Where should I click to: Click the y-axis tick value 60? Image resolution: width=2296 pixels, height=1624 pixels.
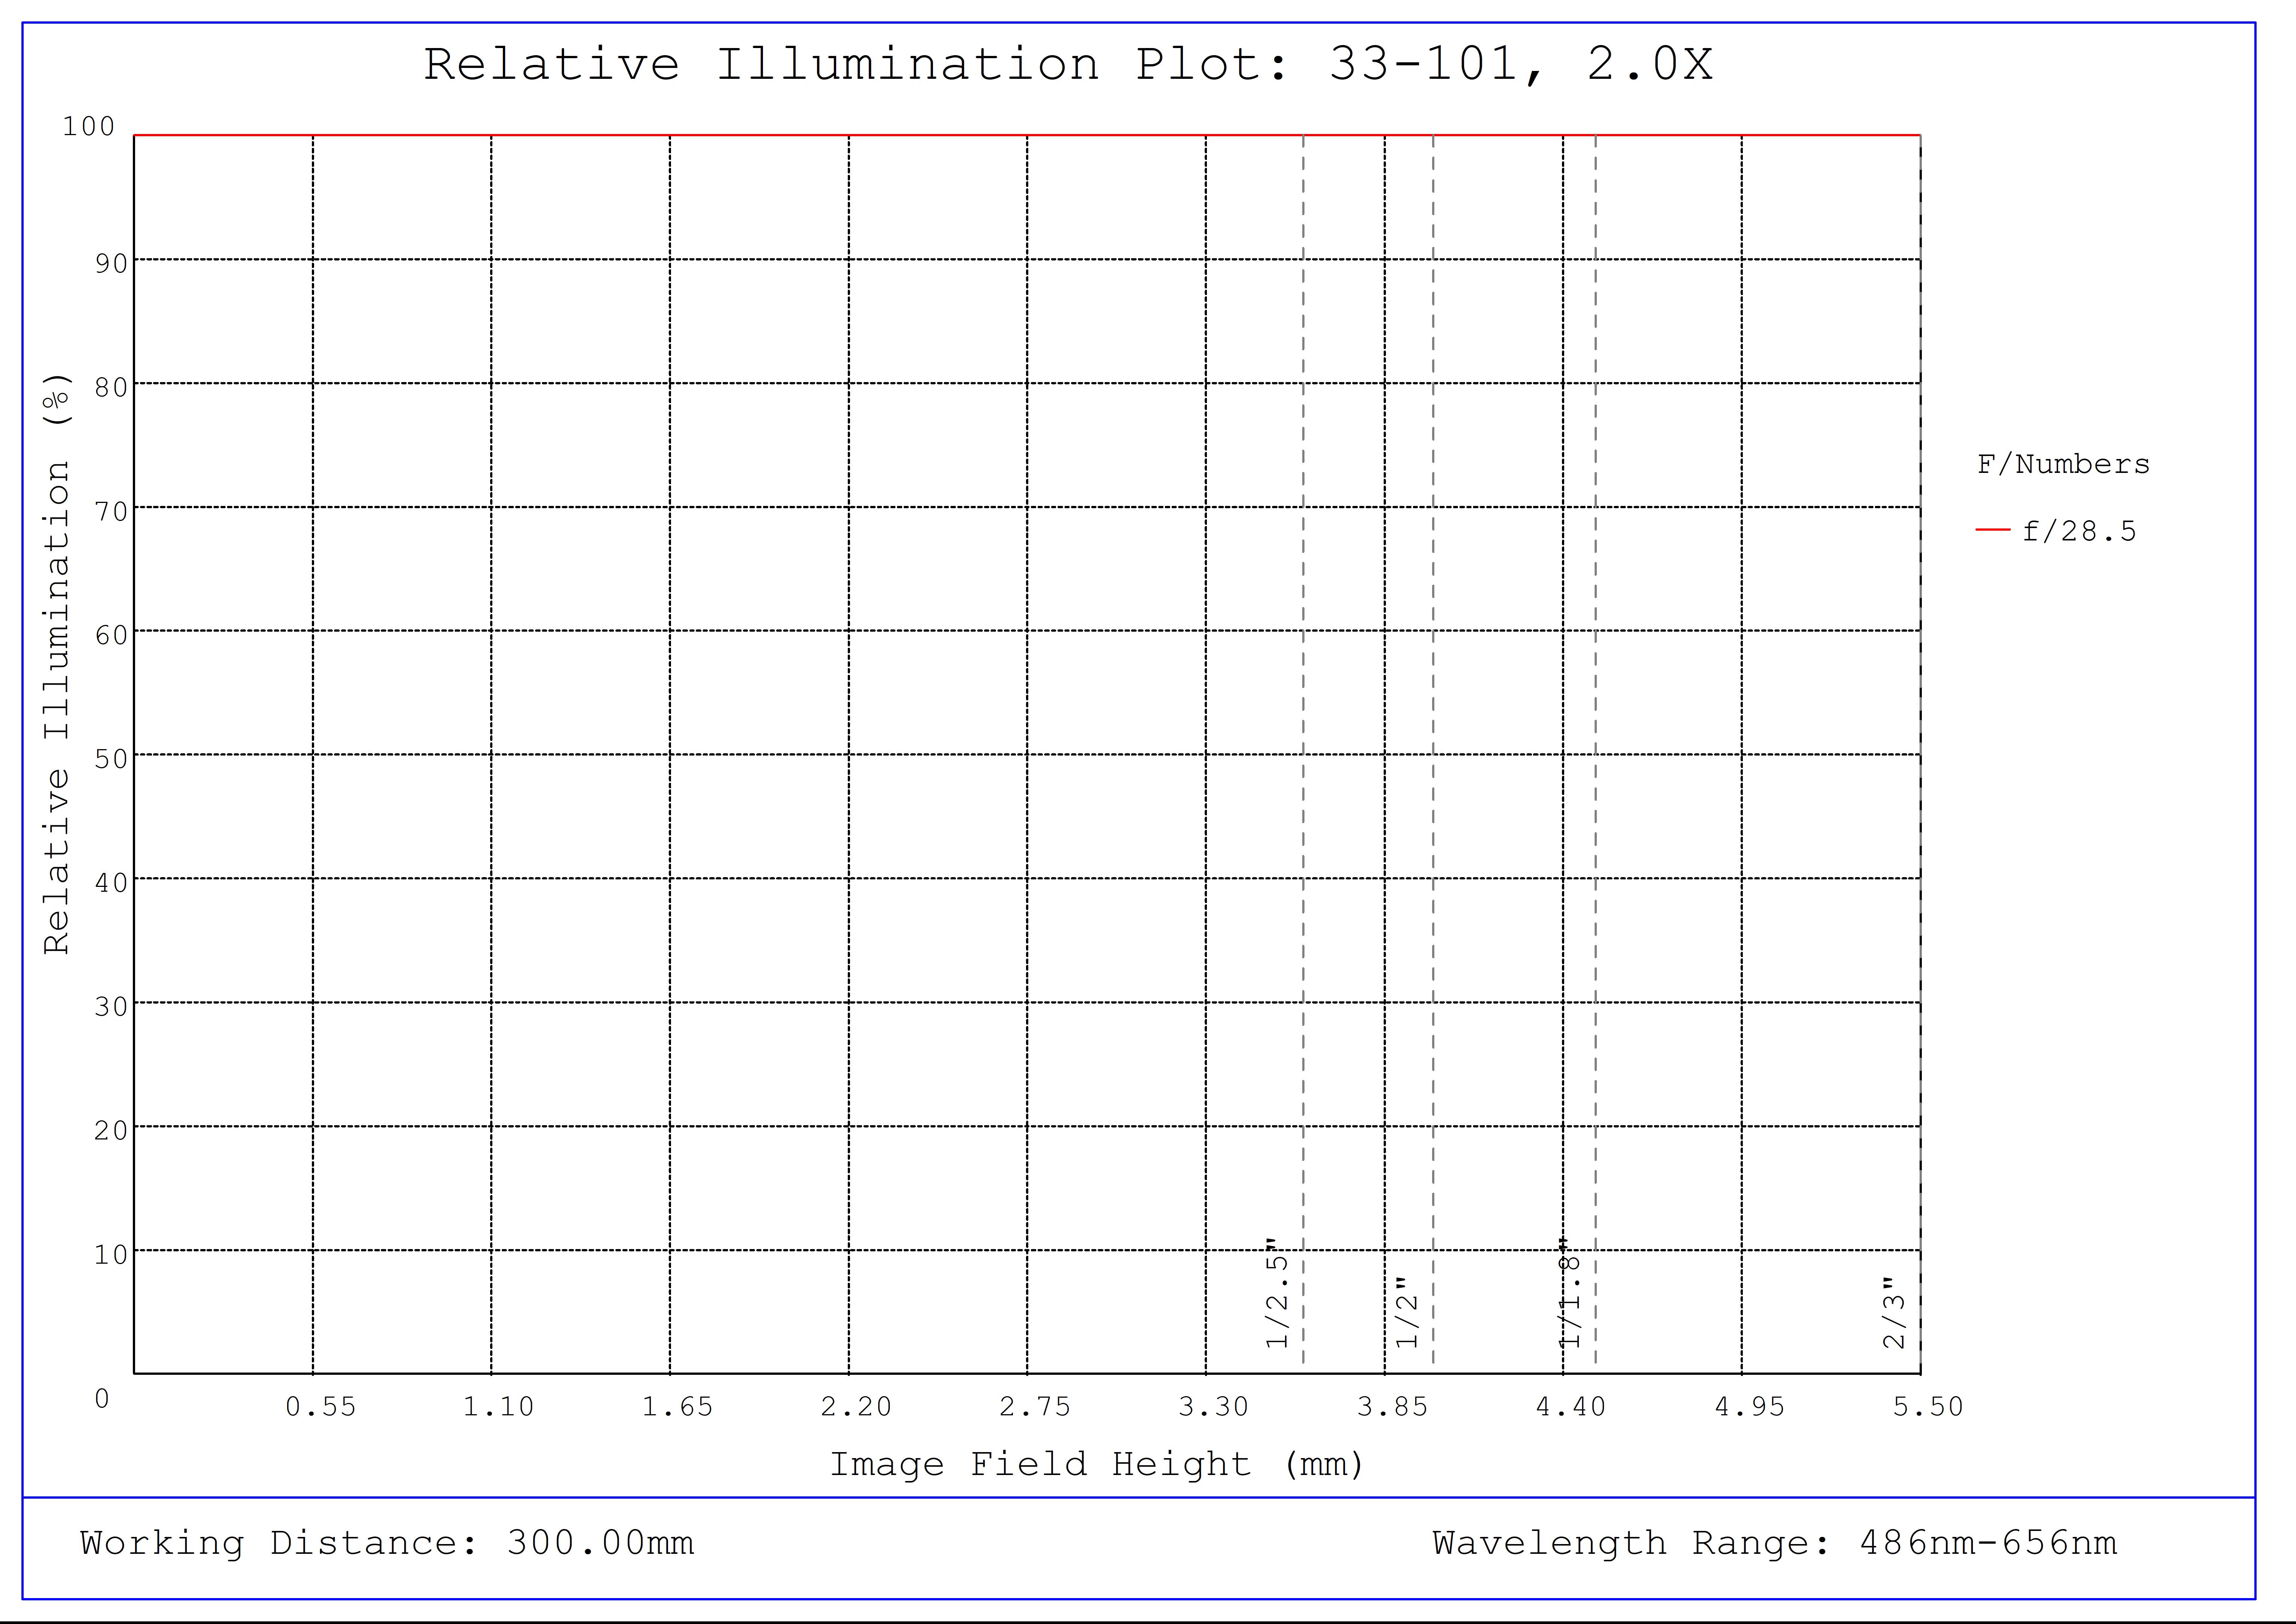(x=111, y=635)
